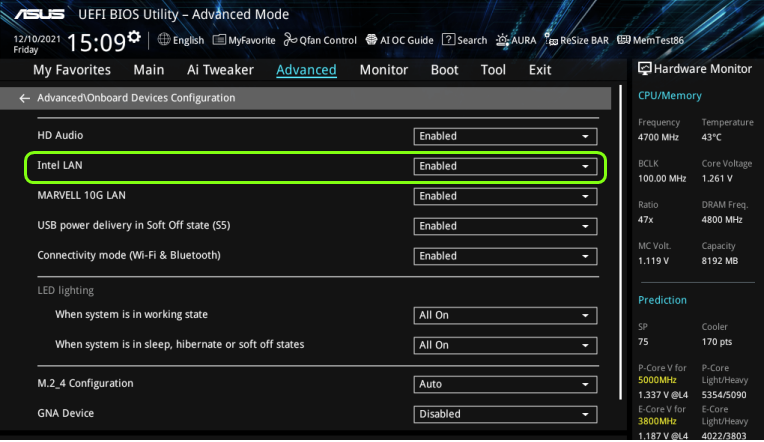Open the time settings gear icon
Screen dimensions: 764x442
134,37
